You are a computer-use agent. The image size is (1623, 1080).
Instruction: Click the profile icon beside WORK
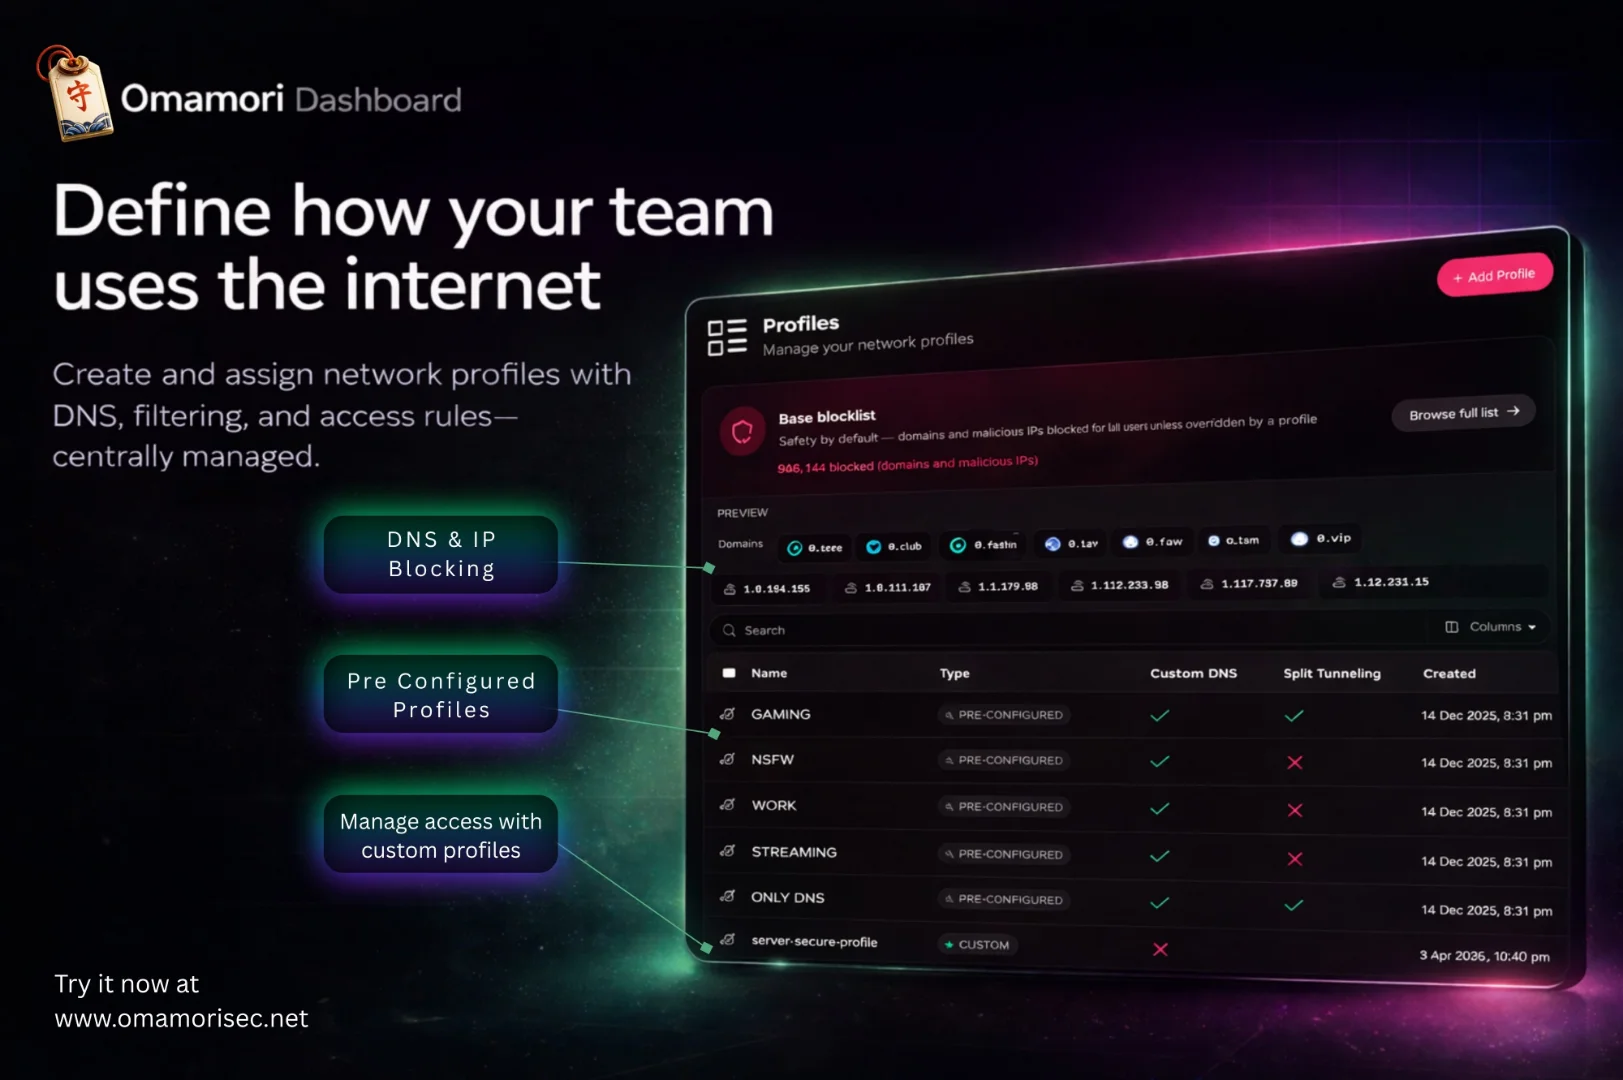point(728,804)
